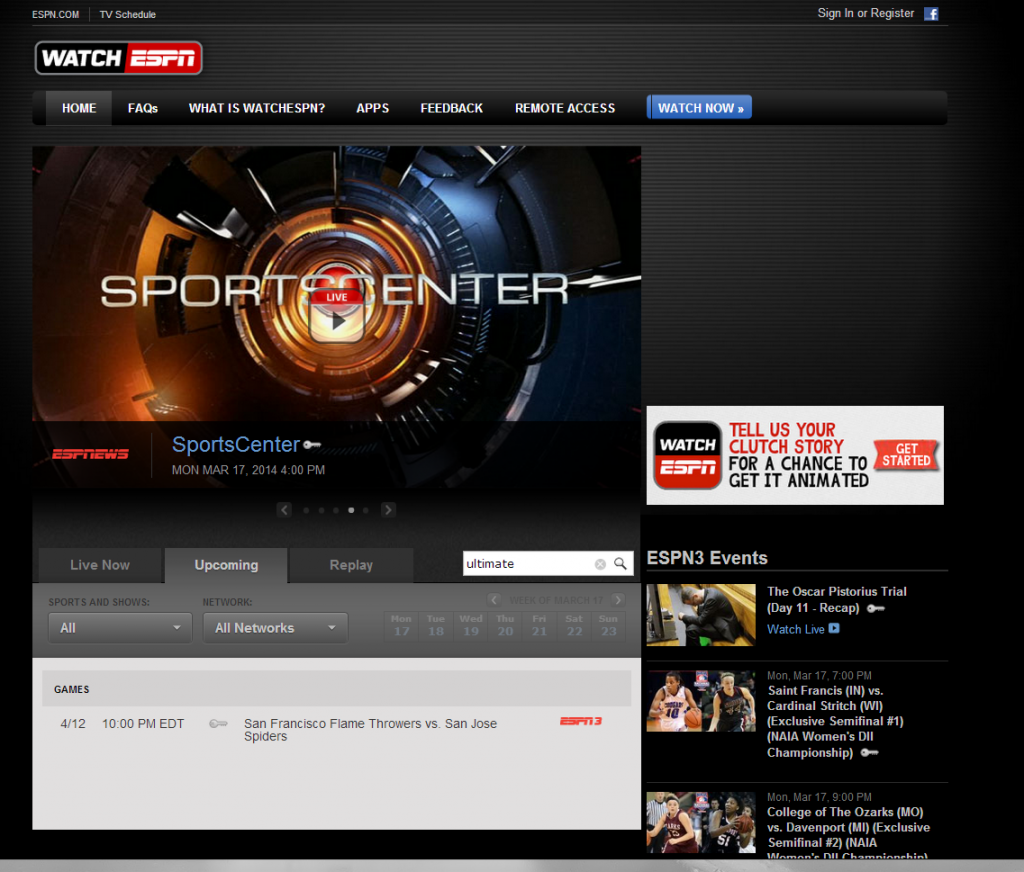Select the third carousel dot
Screen dimensions: 1024x872
[x=336, y=510]
